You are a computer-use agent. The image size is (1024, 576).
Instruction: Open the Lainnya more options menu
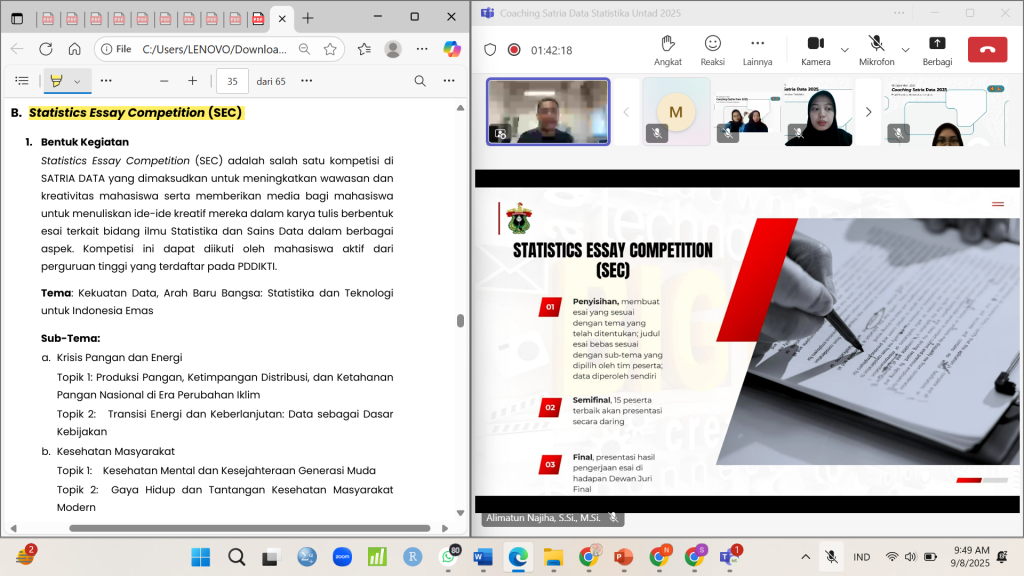[x=757, y=48]
